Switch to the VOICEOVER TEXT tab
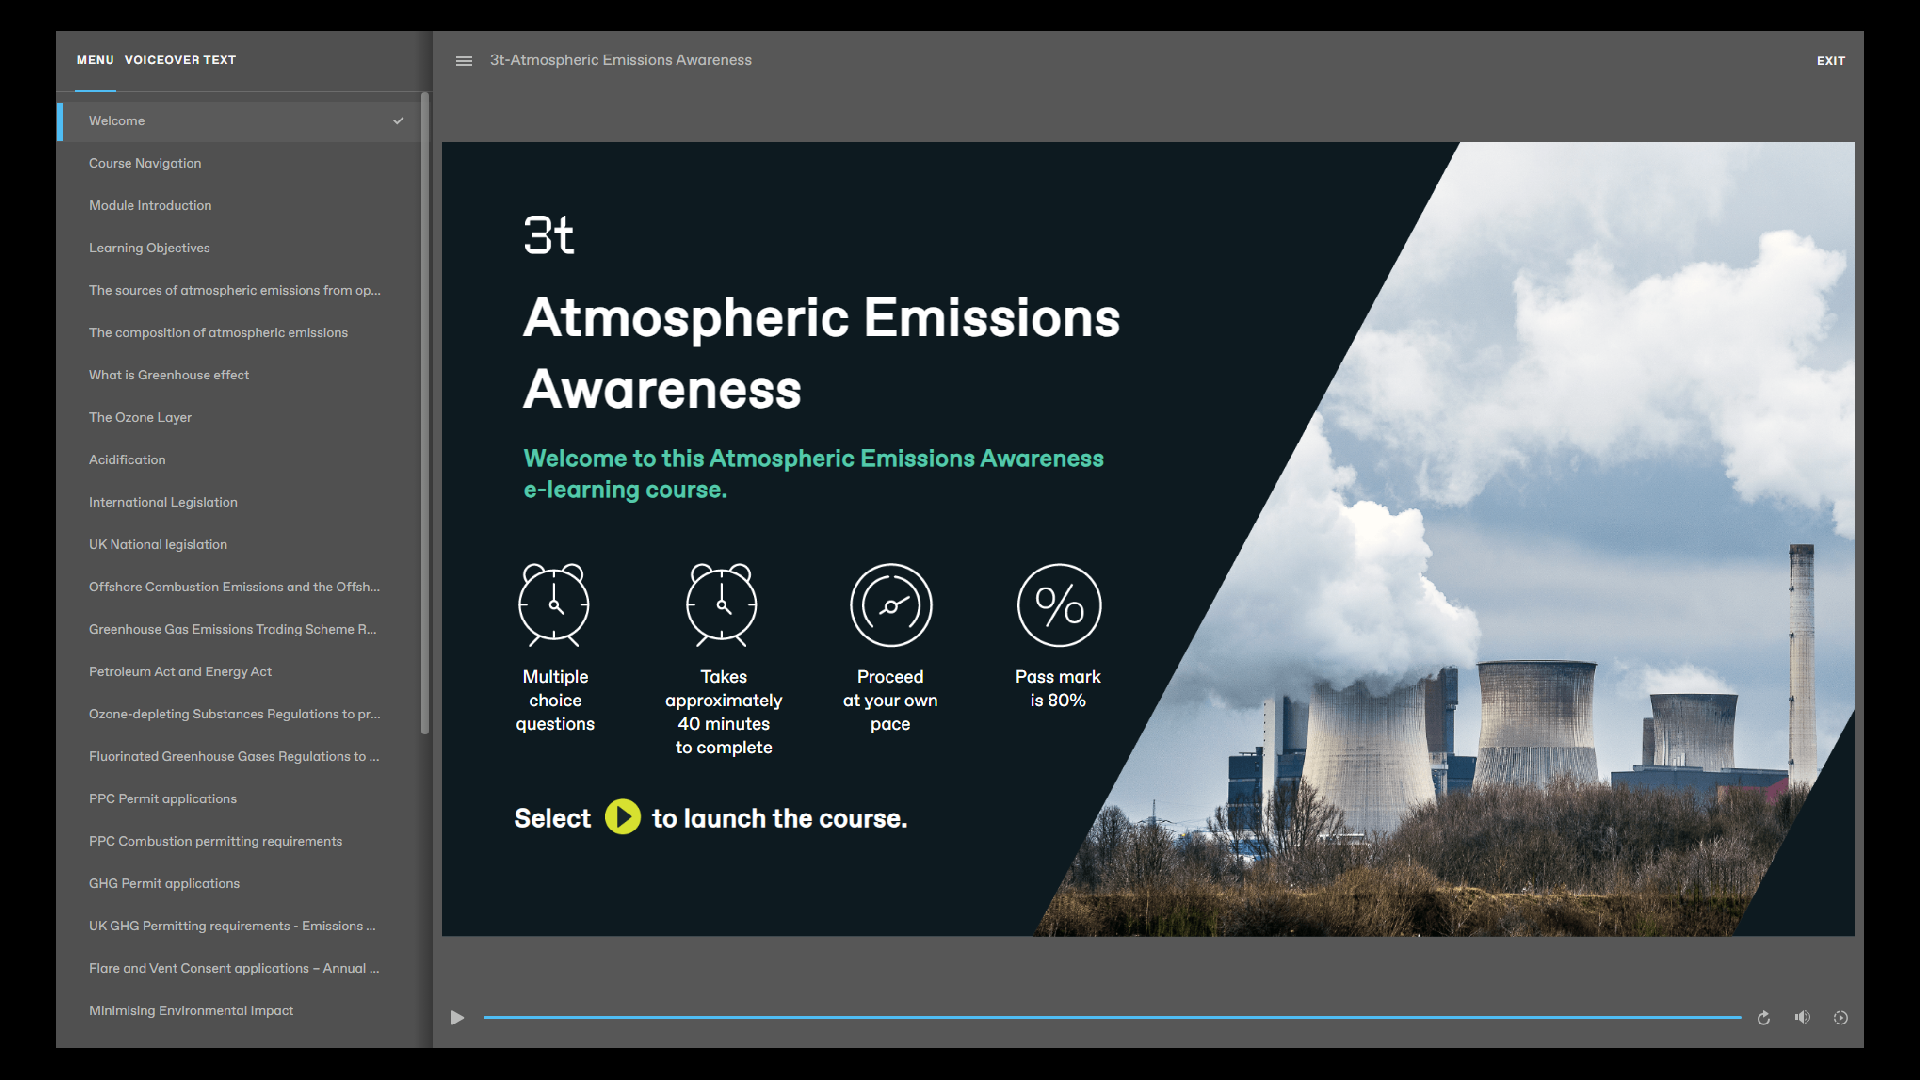The height and width of the screenshot is (1080, 1920). click(180, 60)
